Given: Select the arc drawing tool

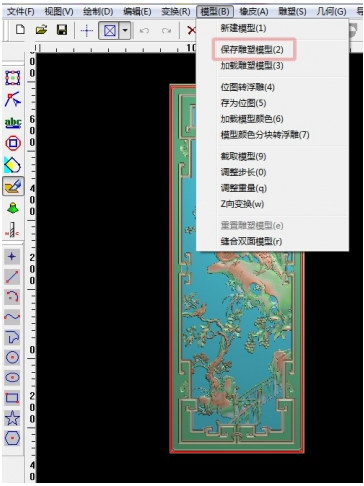Looking at the screenshot, I should pyautogui.click(x=12, y=297).
